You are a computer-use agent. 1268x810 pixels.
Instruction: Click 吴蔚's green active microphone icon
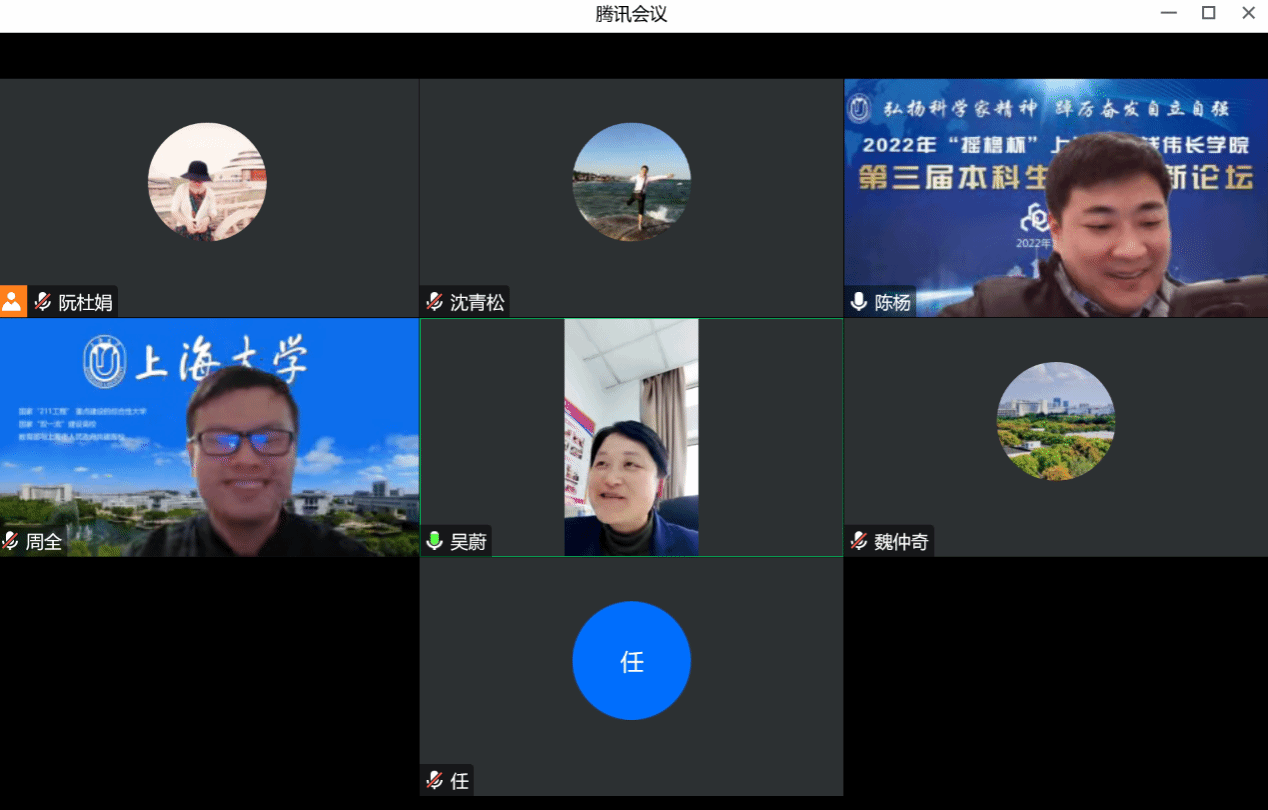pos(434,542)
